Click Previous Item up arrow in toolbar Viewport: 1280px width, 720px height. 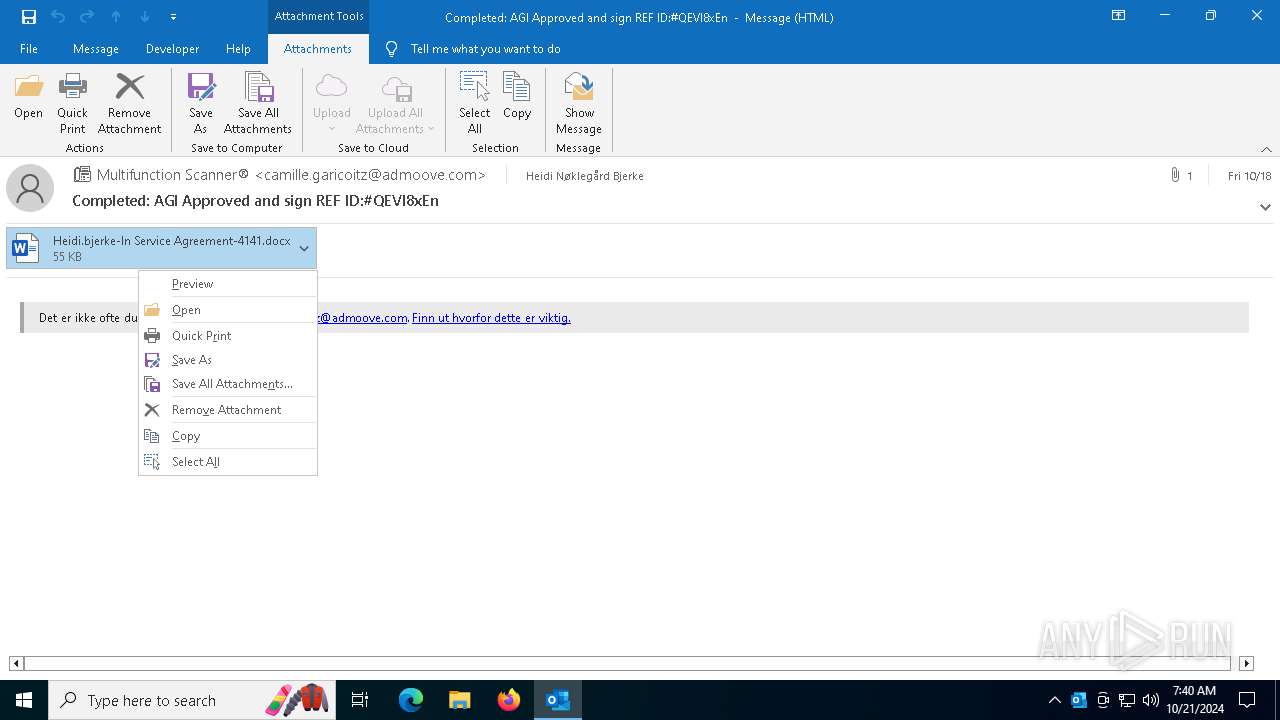click(116, 17)
